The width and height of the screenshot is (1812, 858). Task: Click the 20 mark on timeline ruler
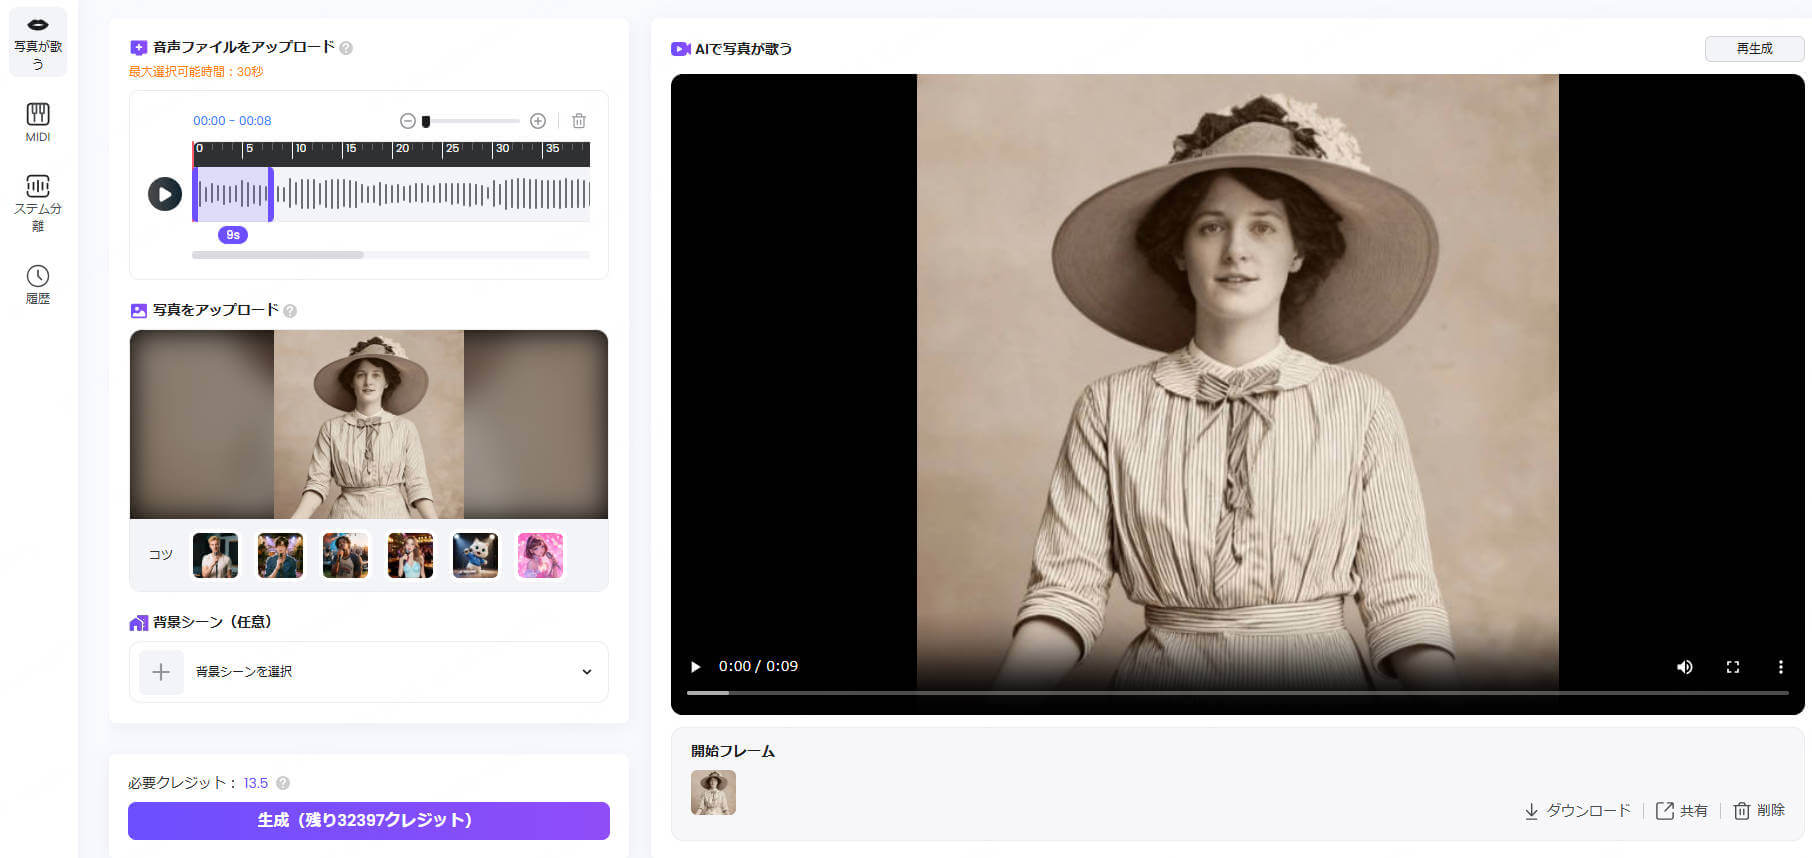click(x=402, y=149)
